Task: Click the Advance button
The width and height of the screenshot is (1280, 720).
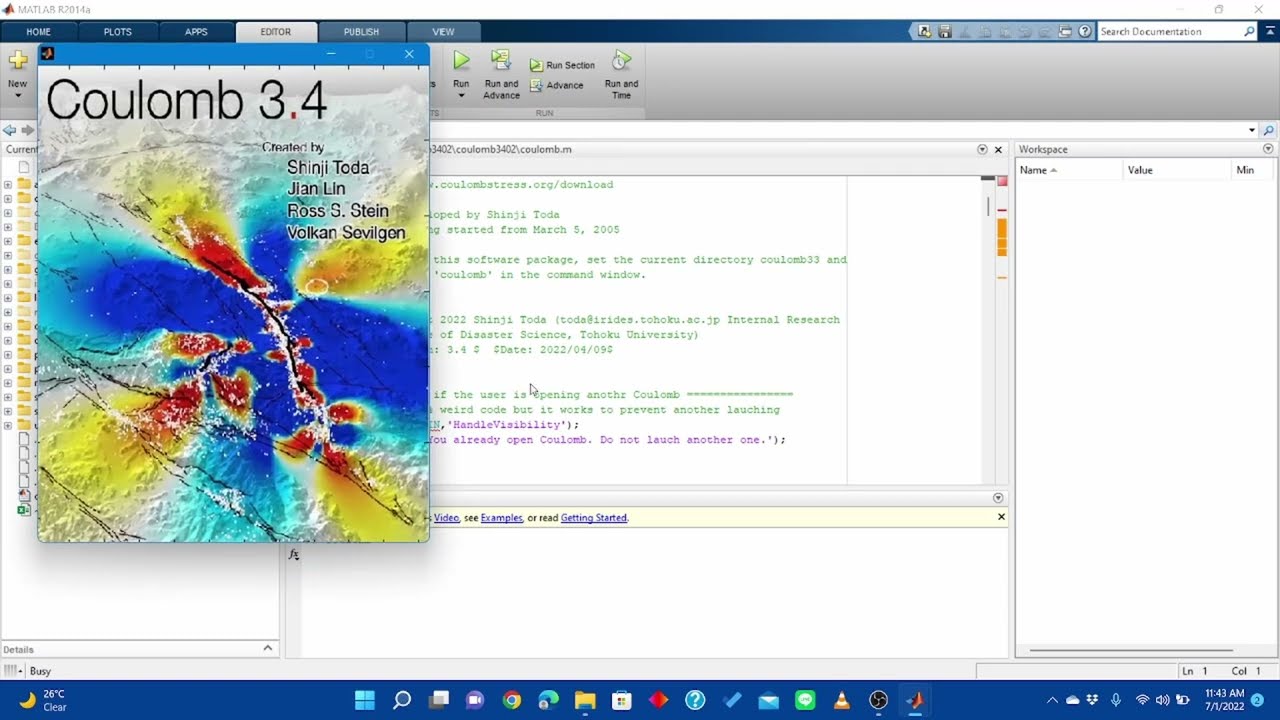Action: [x=556, y=86]
